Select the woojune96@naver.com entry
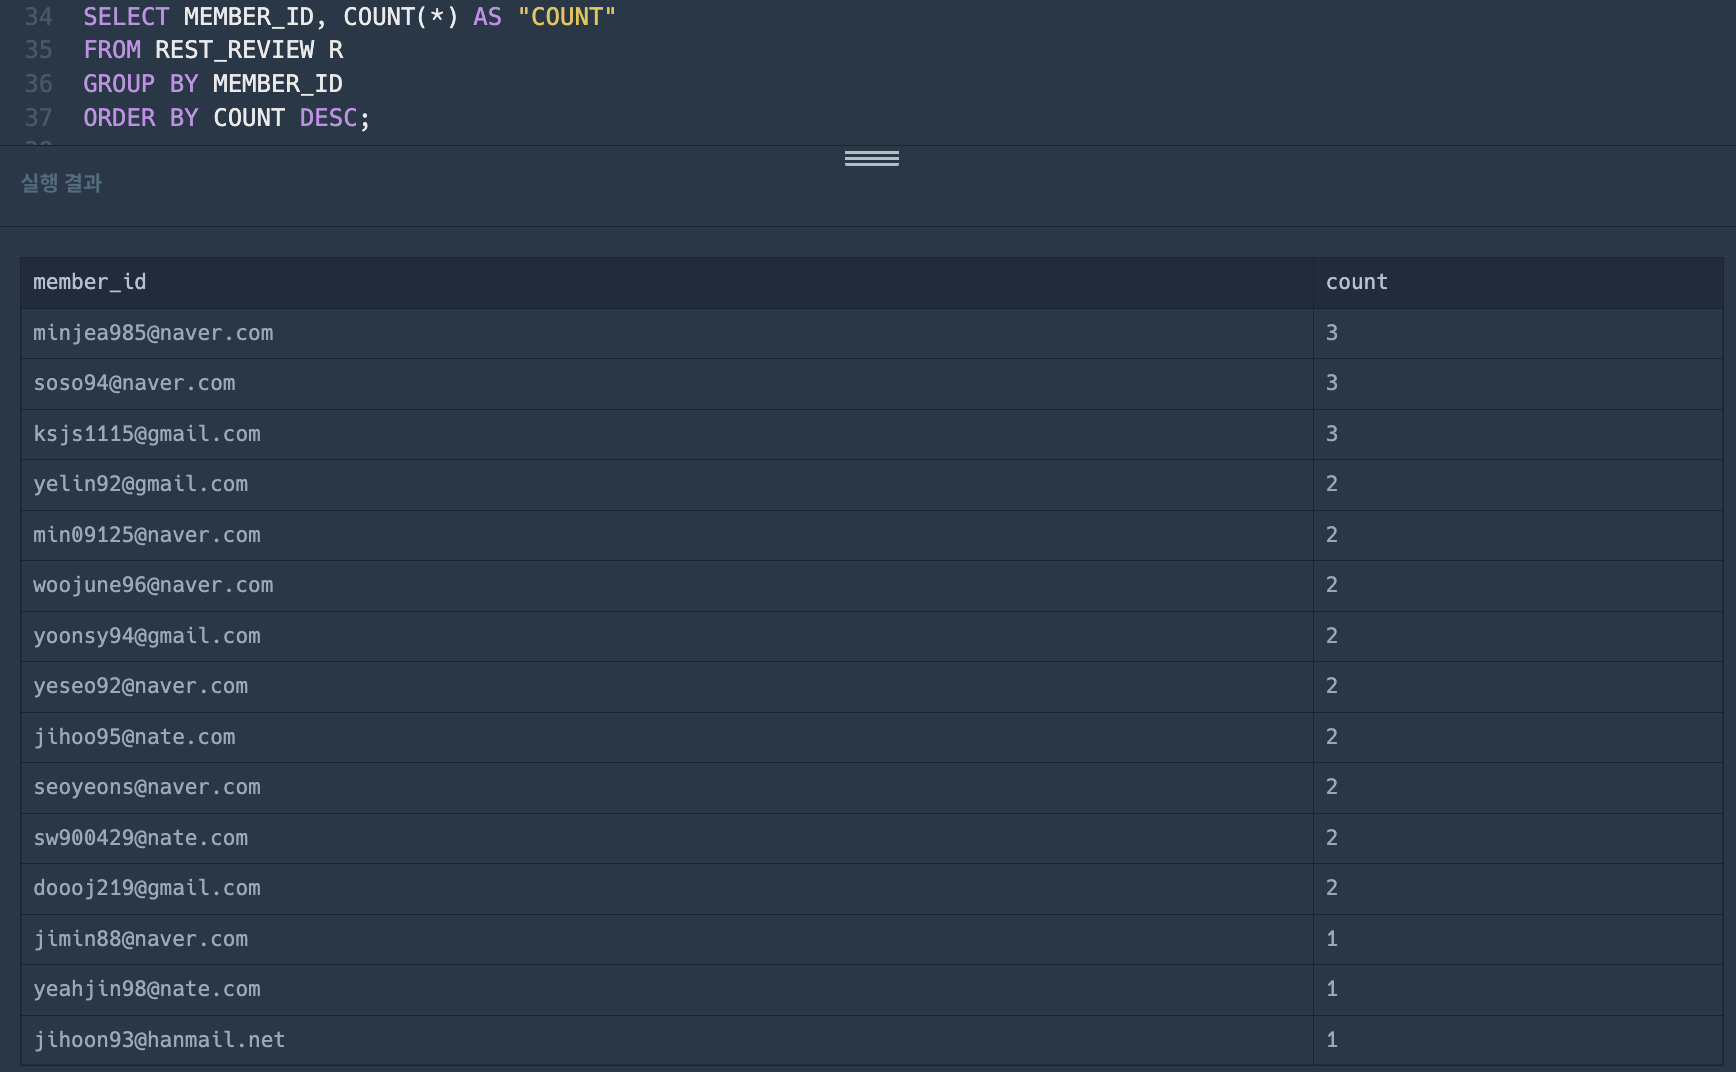Screen dimensions: 1736x1072 click(x=153, y=585)
